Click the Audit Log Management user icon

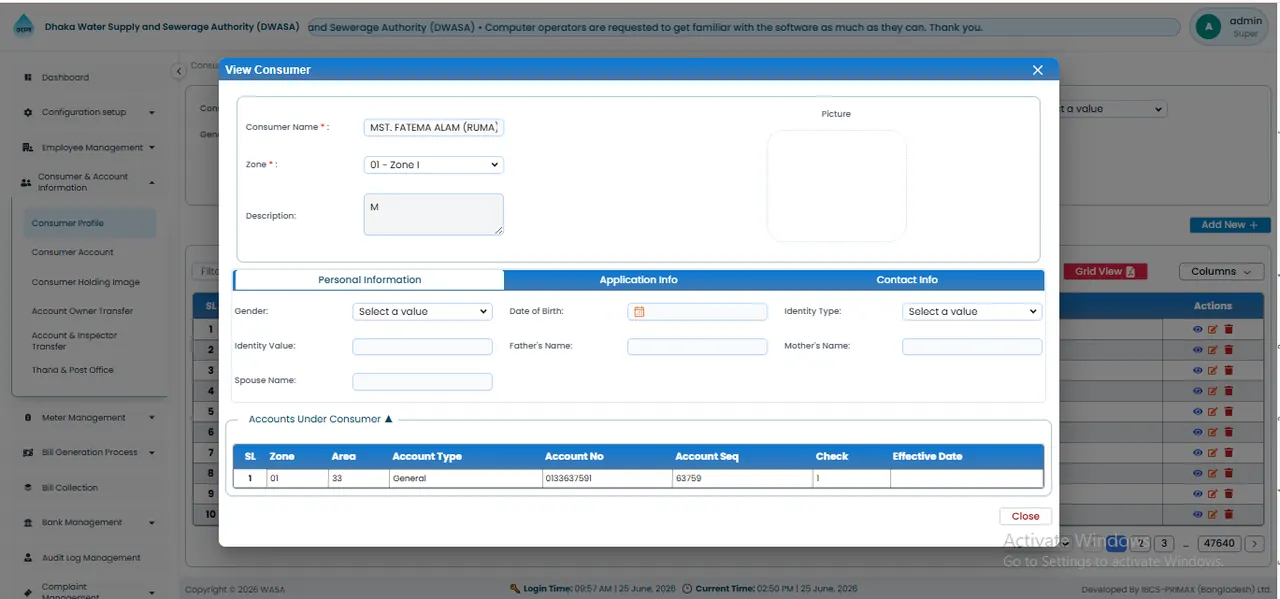pyautogui.click(x=28, y=558)
